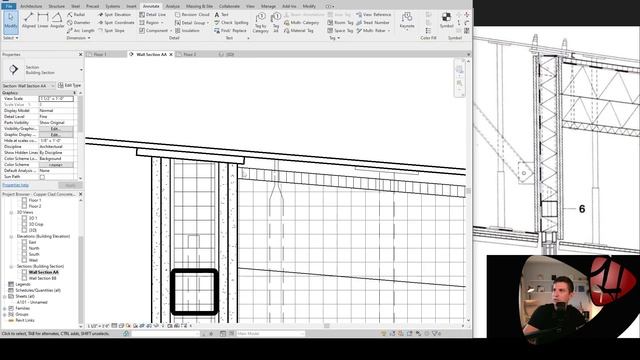Choose the Multi-Category tag tool
Image resolution: width=640 pixels, height=360 pixels.
pyautogui.click(x=302, y=22)
